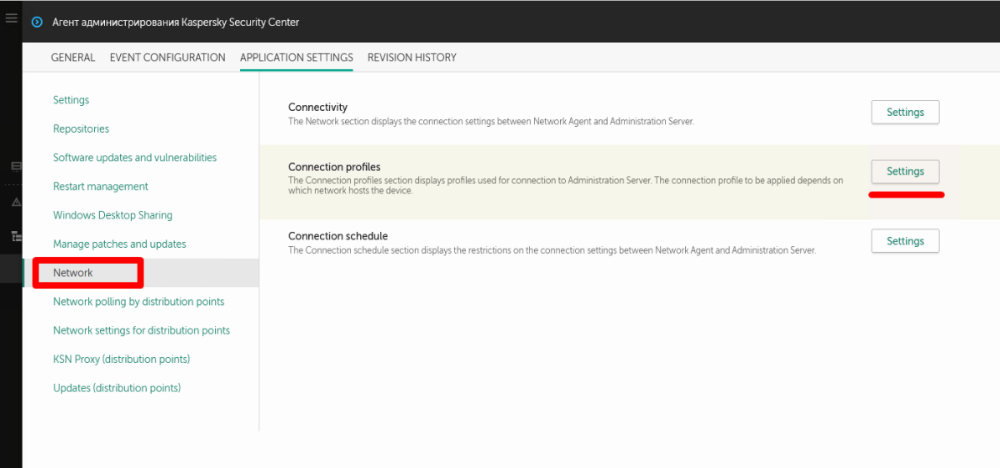Click Settings button for Connection profiles
Screen dimensions: 1000x468
pyautogui.click(x=905, y=172)
